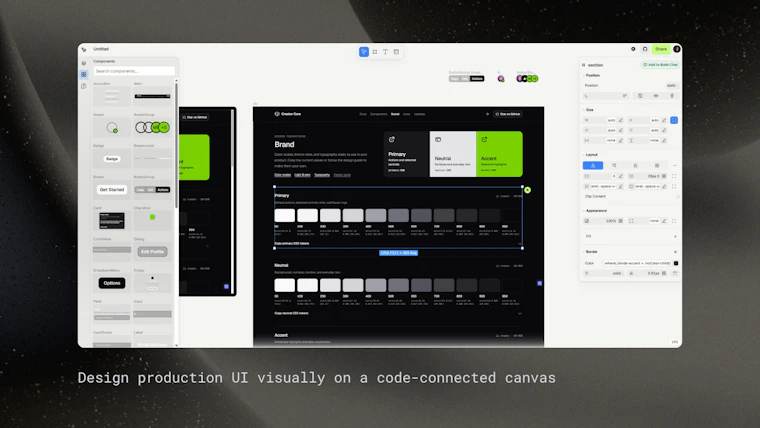
Task: Click the Design guide link
Action: coord(342,175)
